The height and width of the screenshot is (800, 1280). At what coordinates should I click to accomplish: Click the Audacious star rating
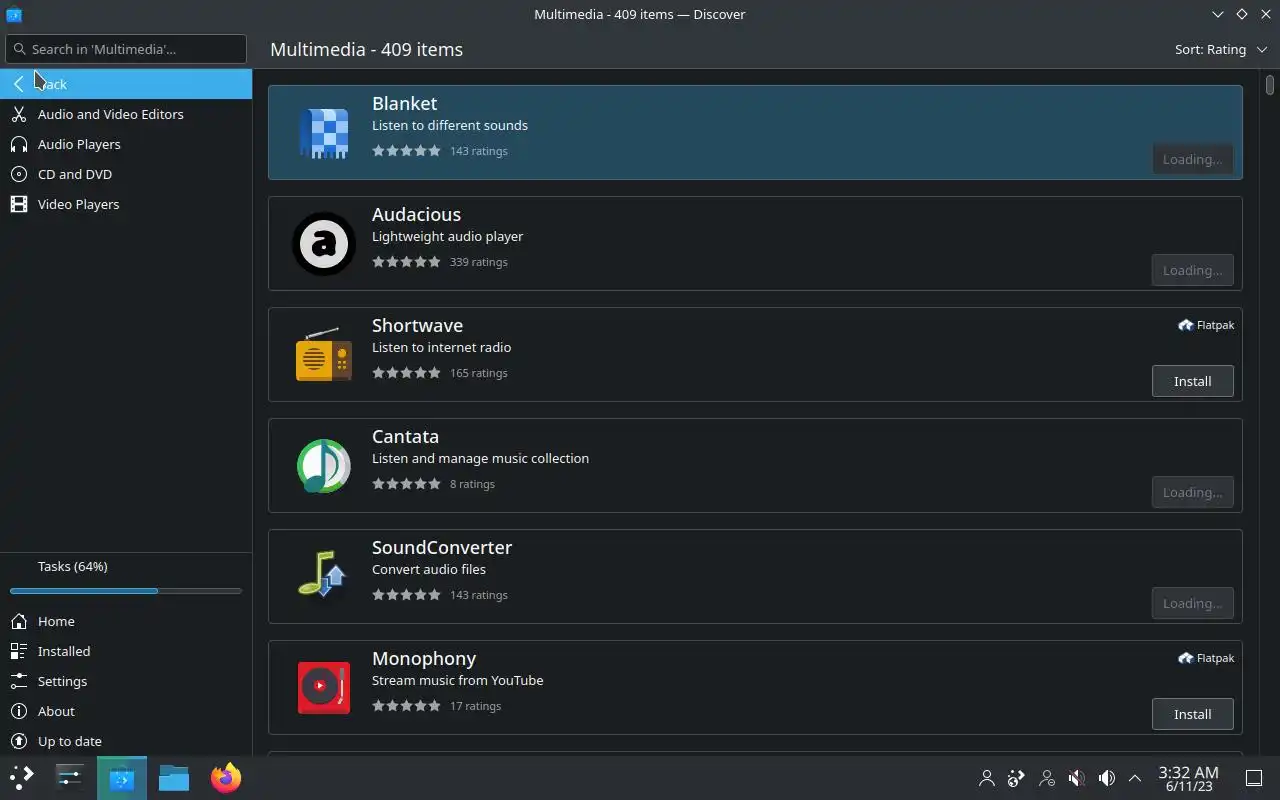tap(406, 262)
